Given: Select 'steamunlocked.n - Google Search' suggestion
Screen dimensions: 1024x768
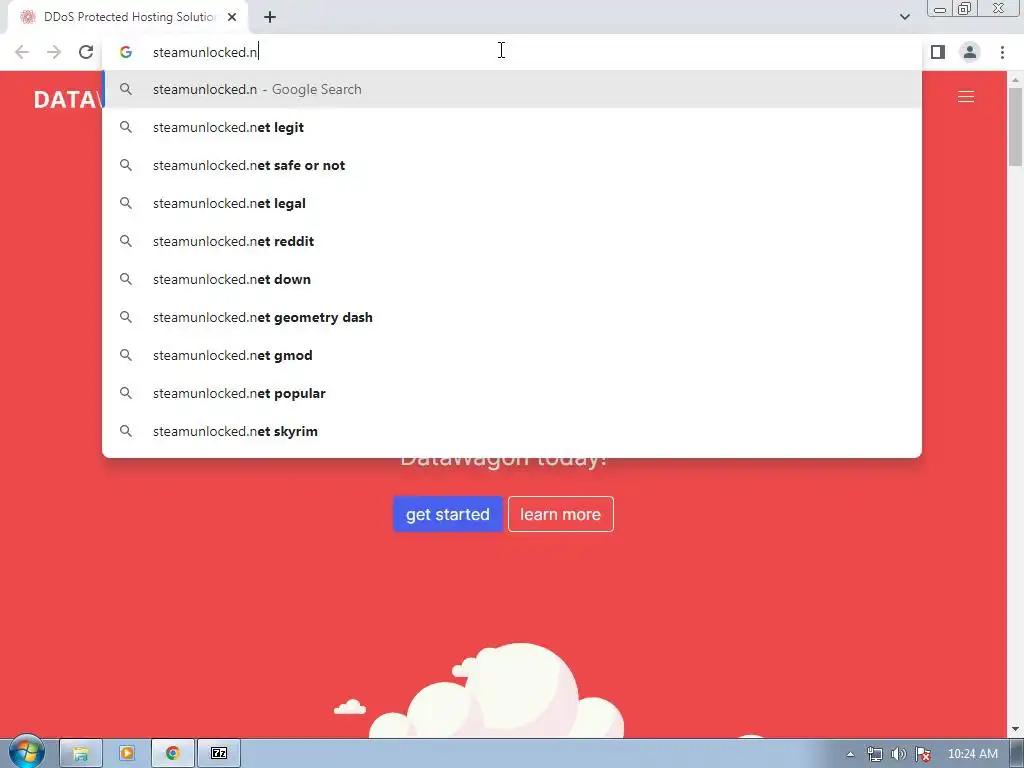Looking at the screenshot, I should [512, 89].
